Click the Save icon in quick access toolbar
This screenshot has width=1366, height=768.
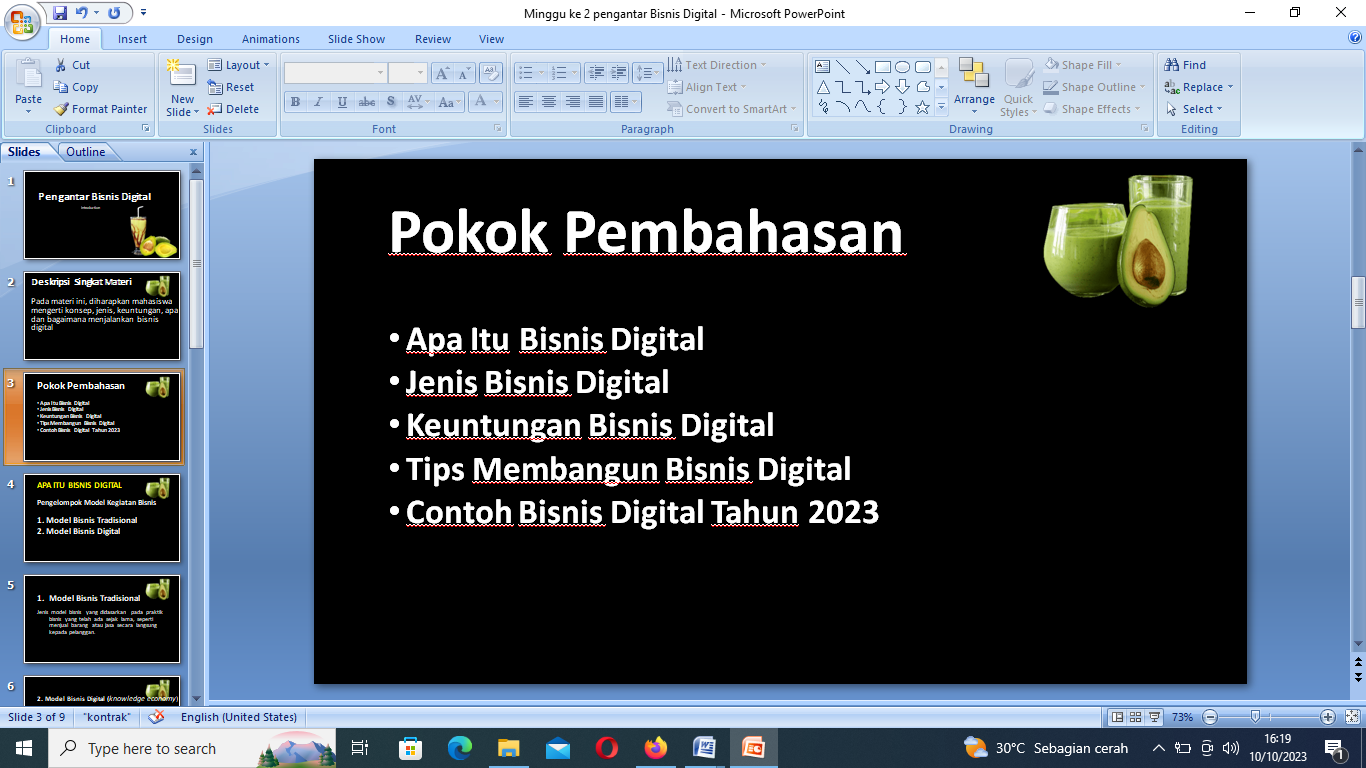[60, 13]
